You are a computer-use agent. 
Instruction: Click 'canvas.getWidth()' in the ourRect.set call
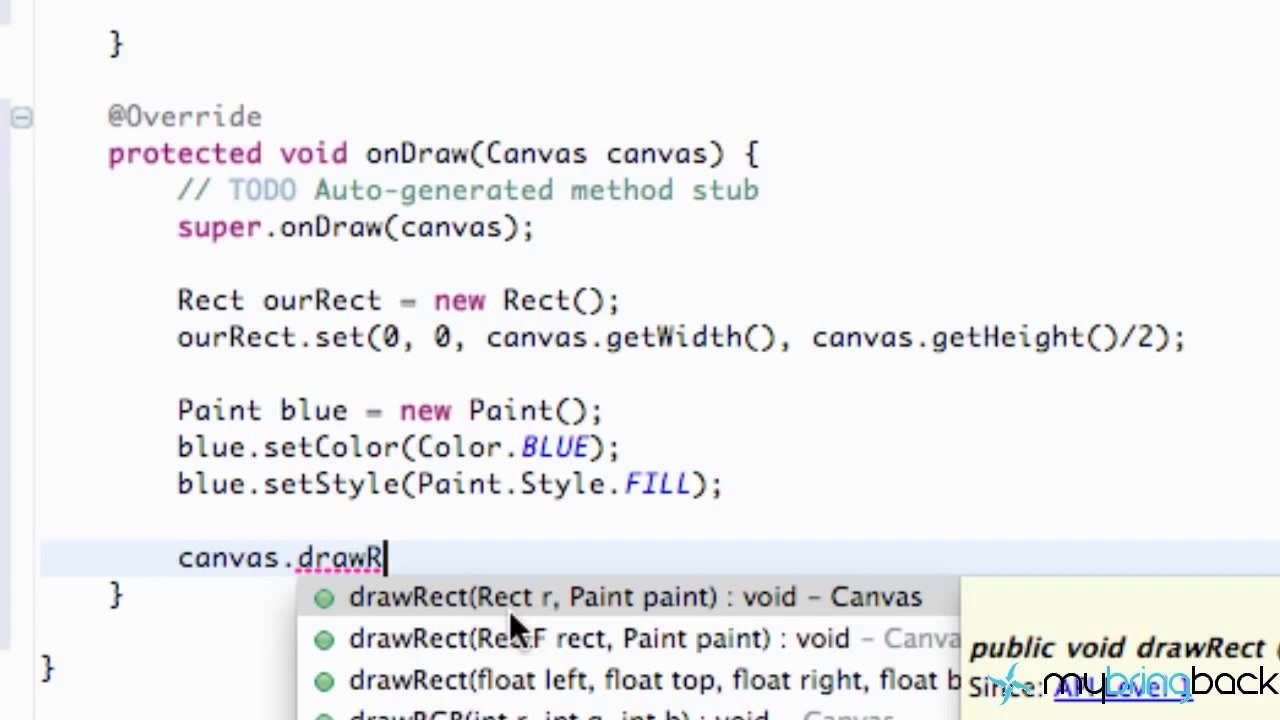630,337
